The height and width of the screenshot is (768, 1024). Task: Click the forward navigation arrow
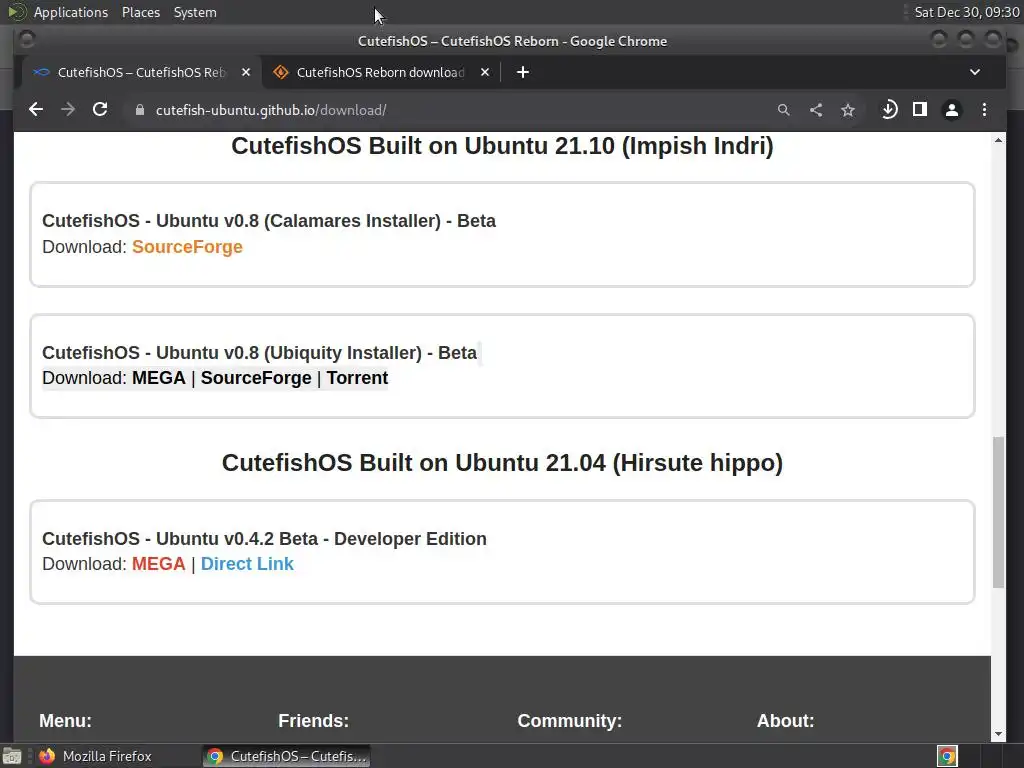[x=68, y=110]
